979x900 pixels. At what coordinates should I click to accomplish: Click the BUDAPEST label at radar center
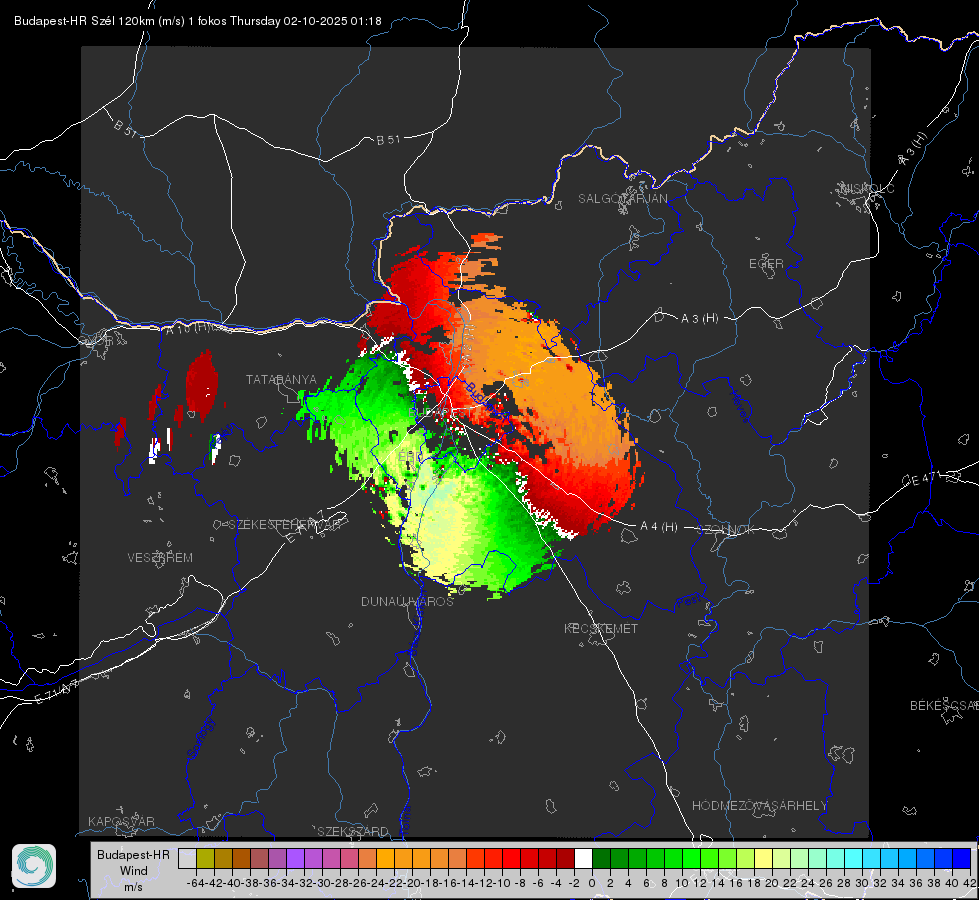click(441, 413)
